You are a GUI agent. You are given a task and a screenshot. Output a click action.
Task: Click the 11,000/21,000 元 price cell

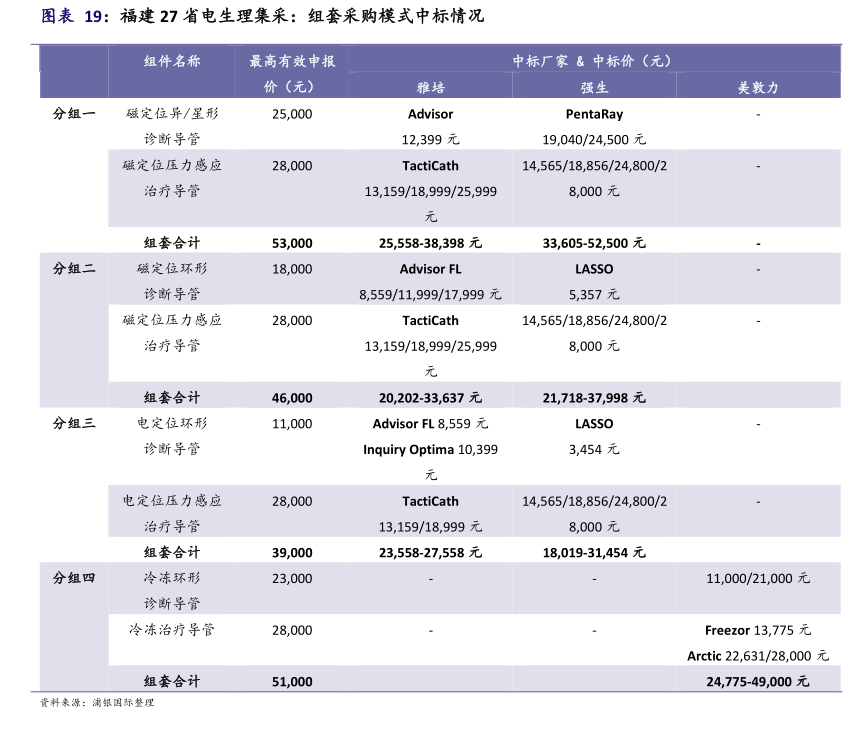pos(758,579)
